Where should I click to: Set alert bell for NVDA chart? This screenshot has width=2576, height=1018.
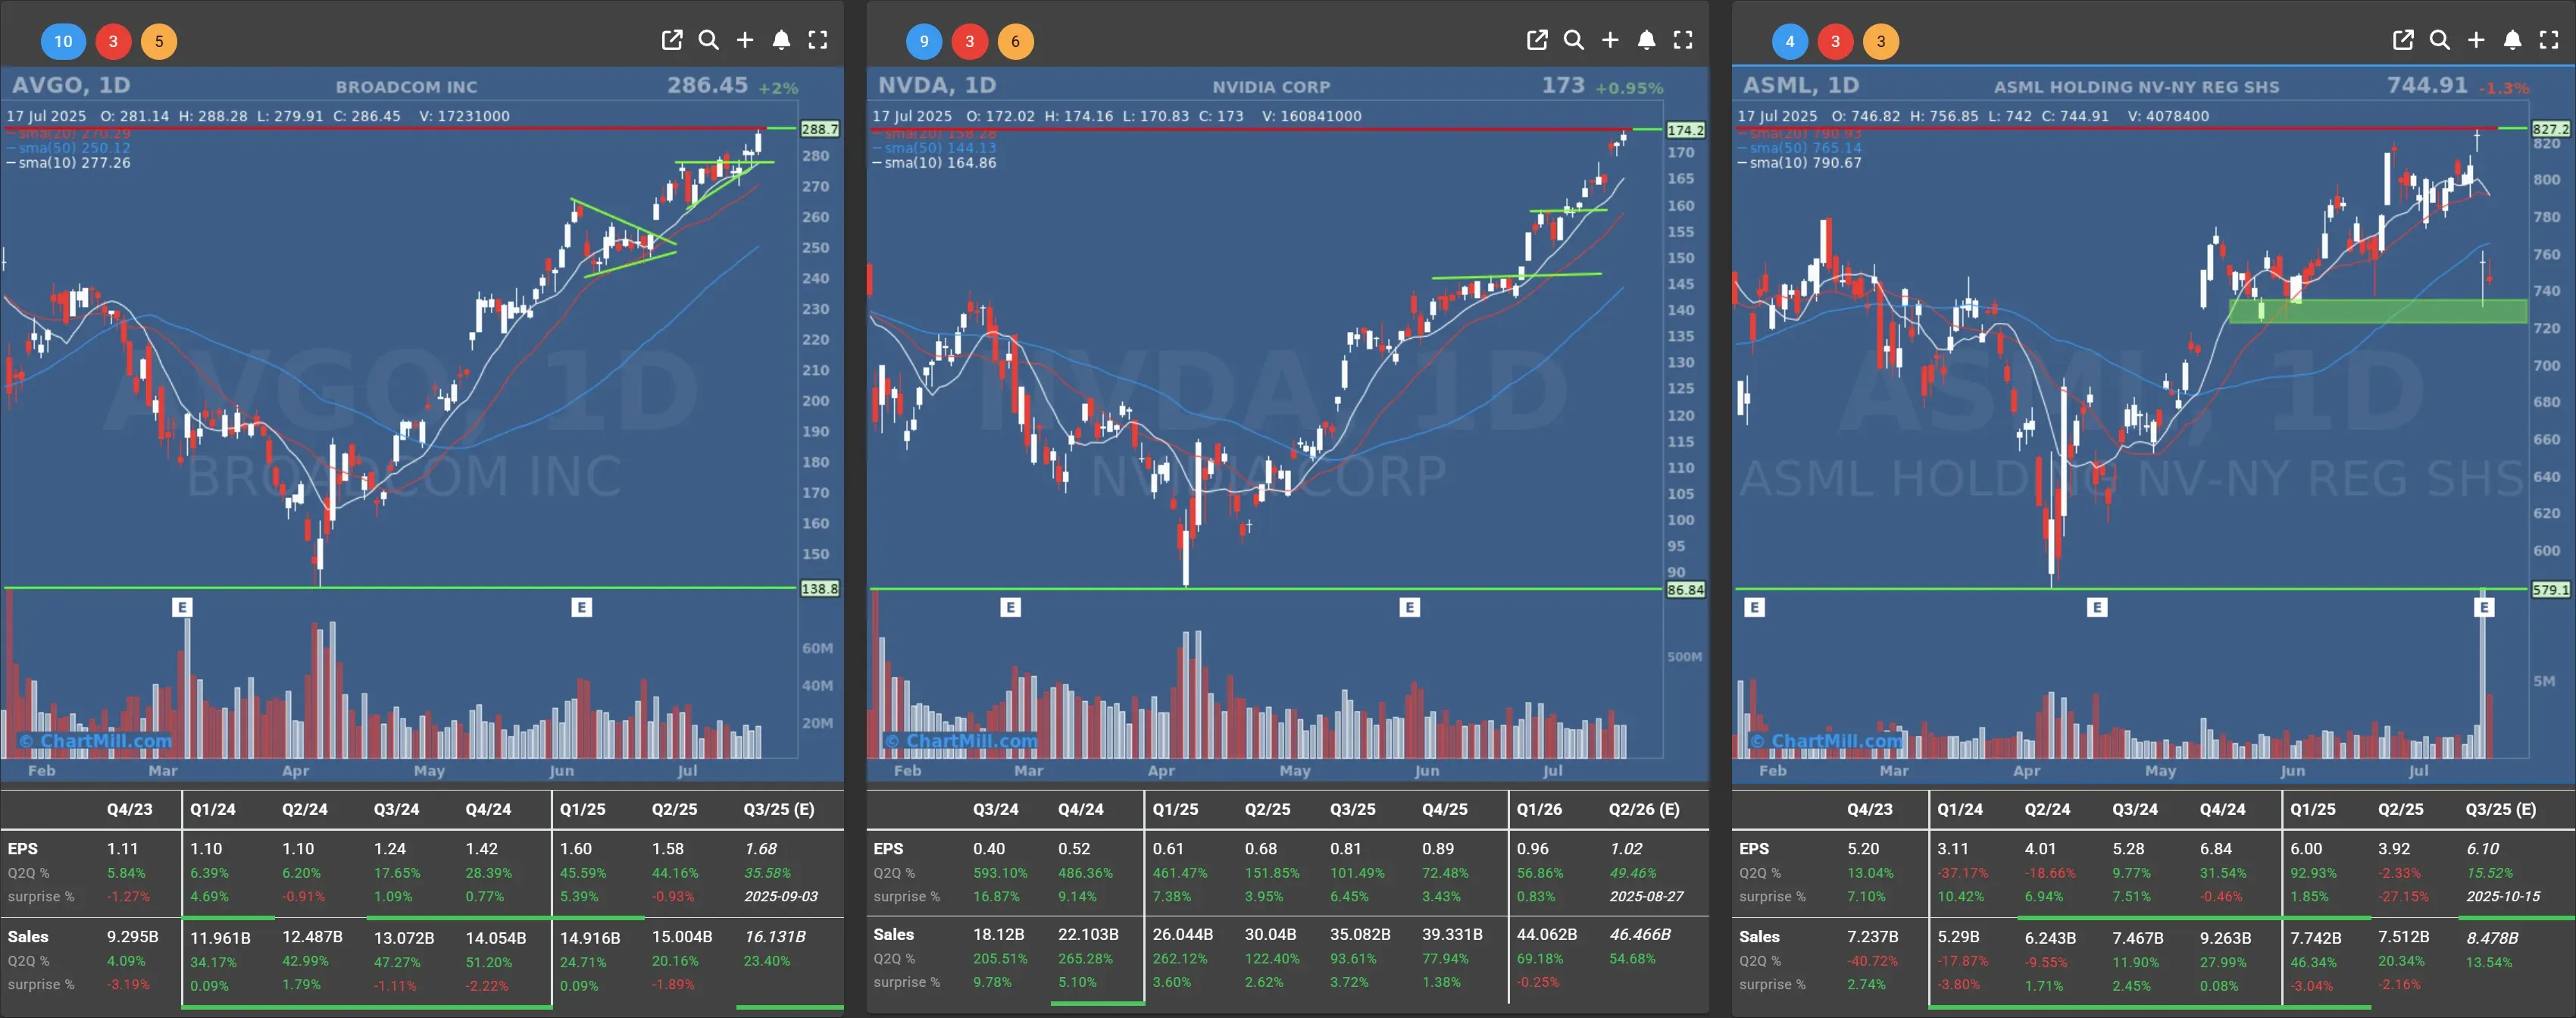1646,40
